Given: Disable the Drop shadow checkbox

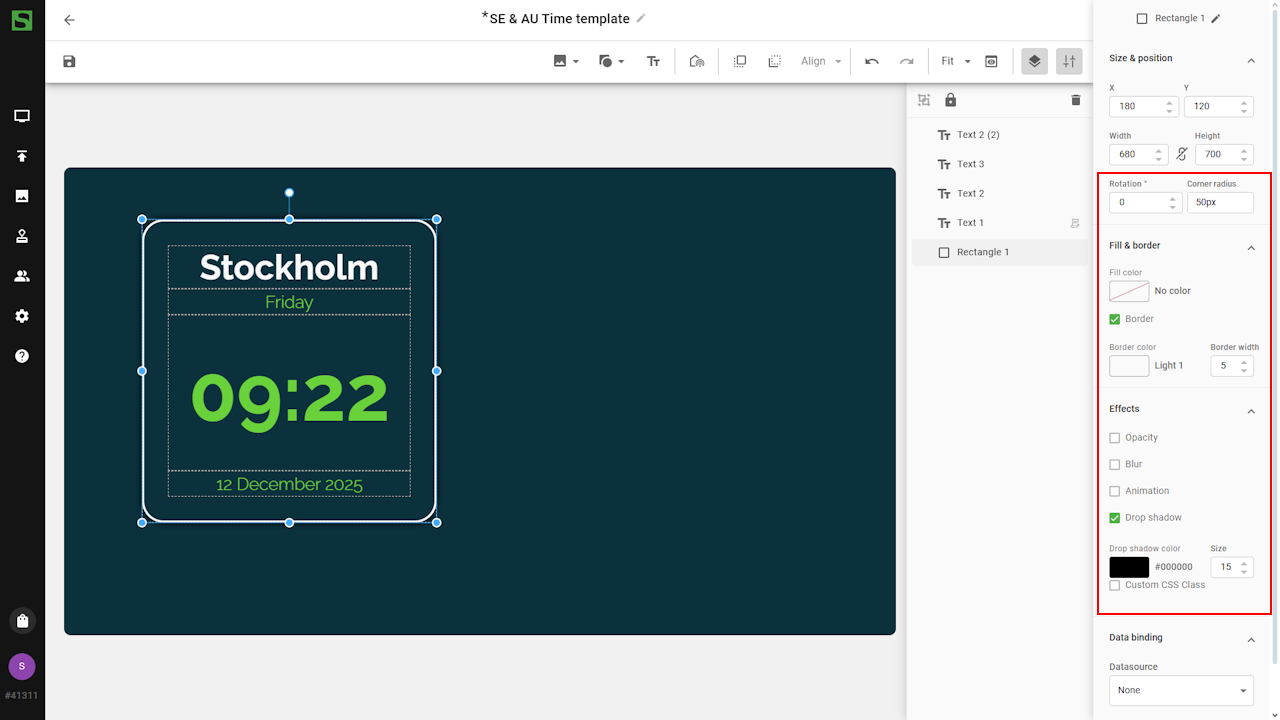Looking at the screenshot, I should (1115, 518).
